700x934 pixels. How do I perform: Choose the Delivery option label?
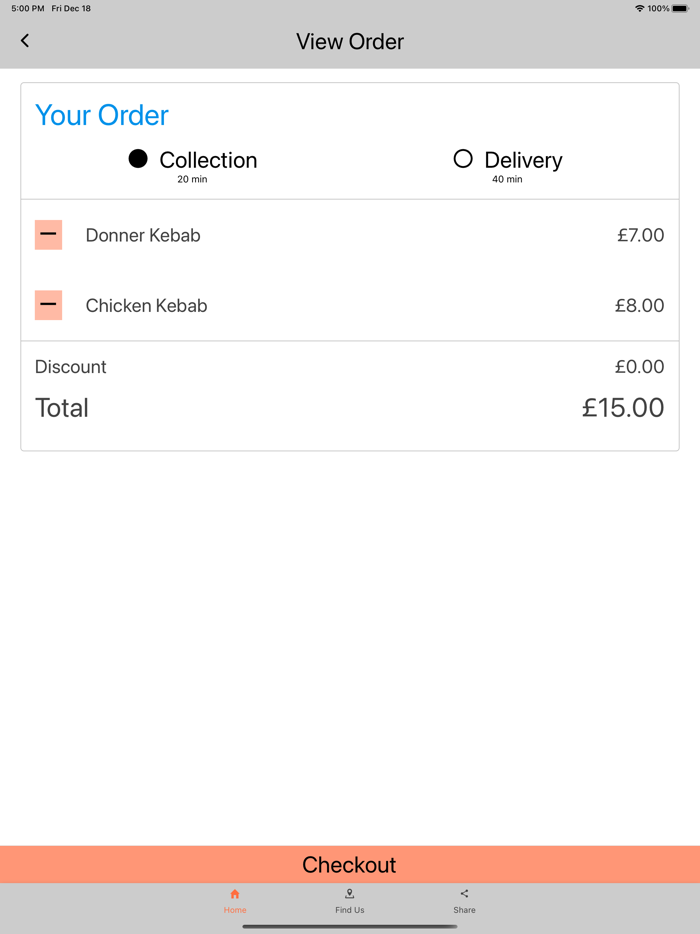point(523,160)
